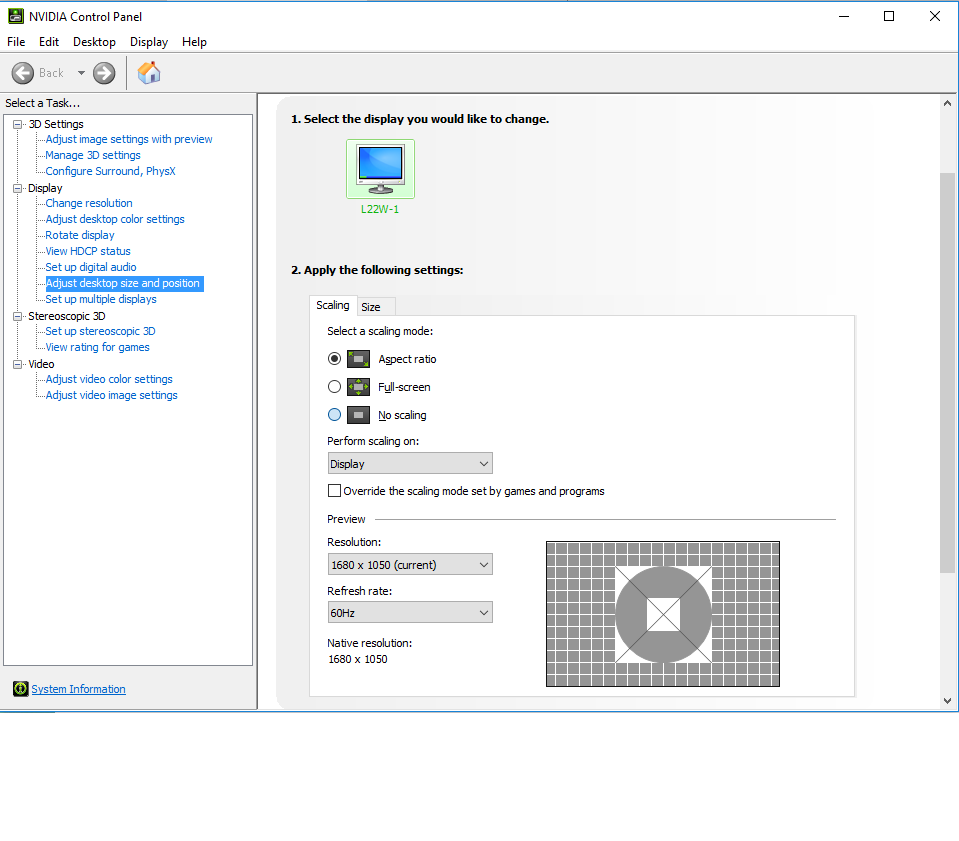Open View rating for games

[97, 347]
